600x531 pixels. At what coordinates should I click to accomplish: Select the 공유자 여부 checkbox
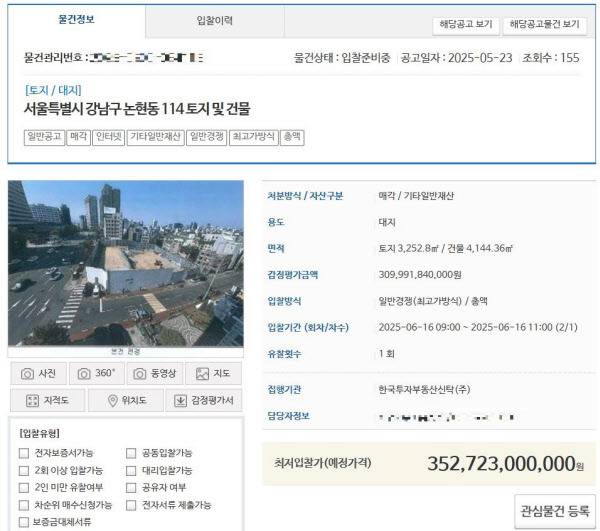pyautogui.click(x=131, y=487)
